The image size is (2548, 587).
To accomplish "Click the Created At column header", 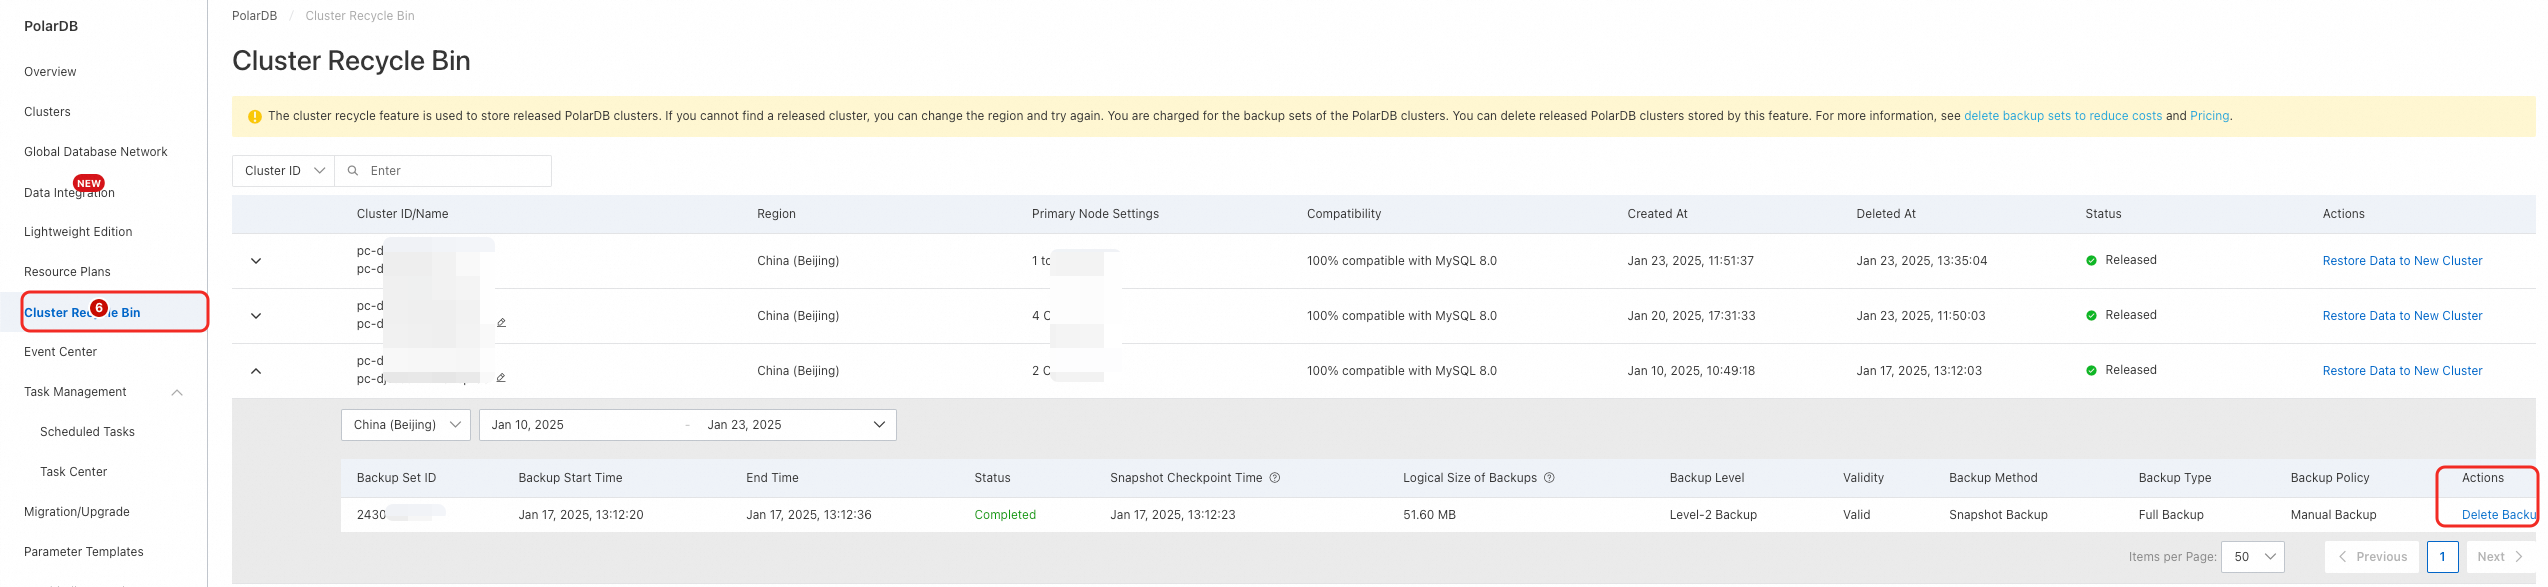I will pyautogui.click(x=1657, y=214).
